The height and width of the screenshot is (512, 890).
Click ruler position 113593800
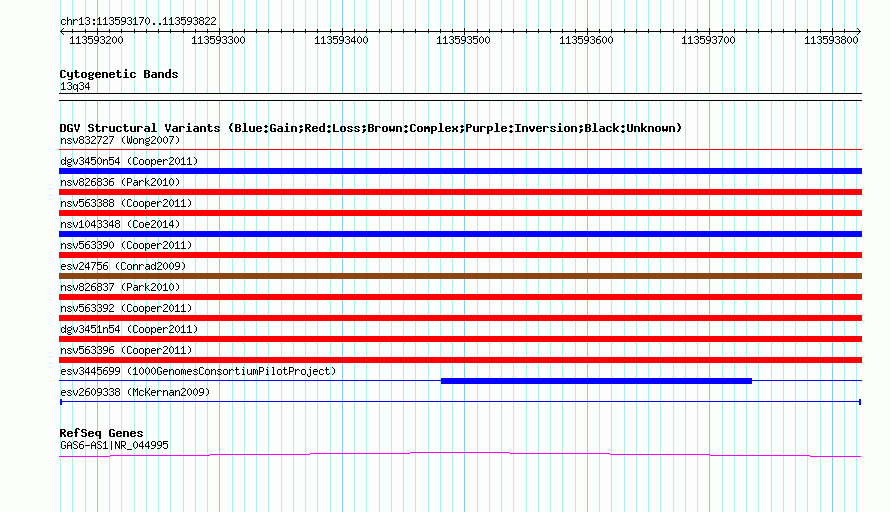pos(831,40)
